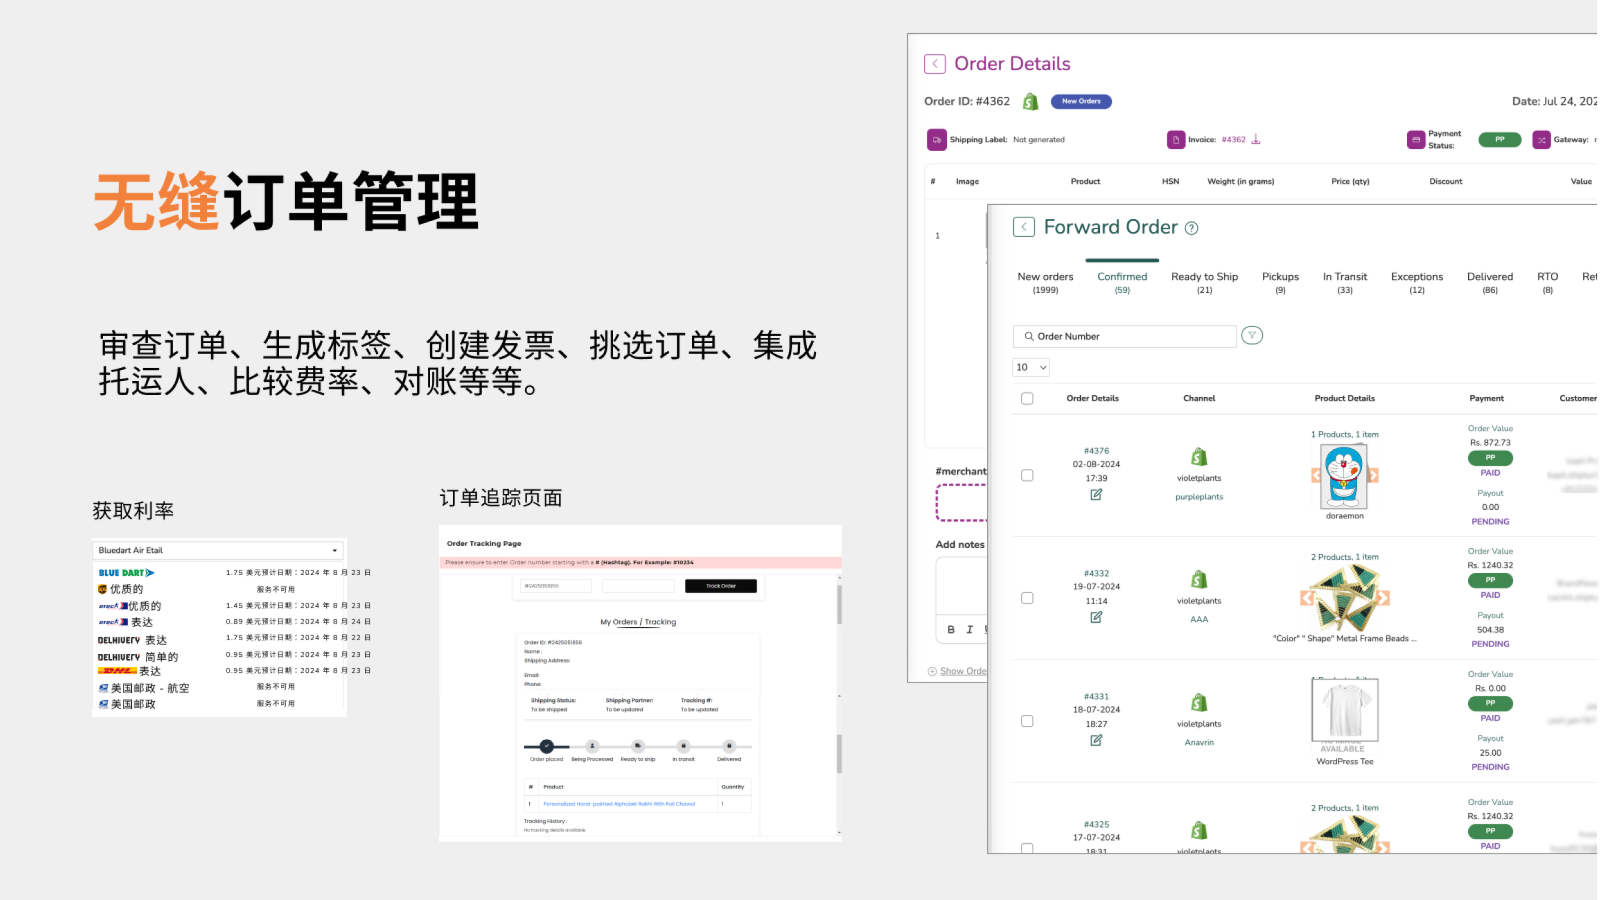1600x900 pixels.
Task: Go back from the Order Details page
Action: 935,64
